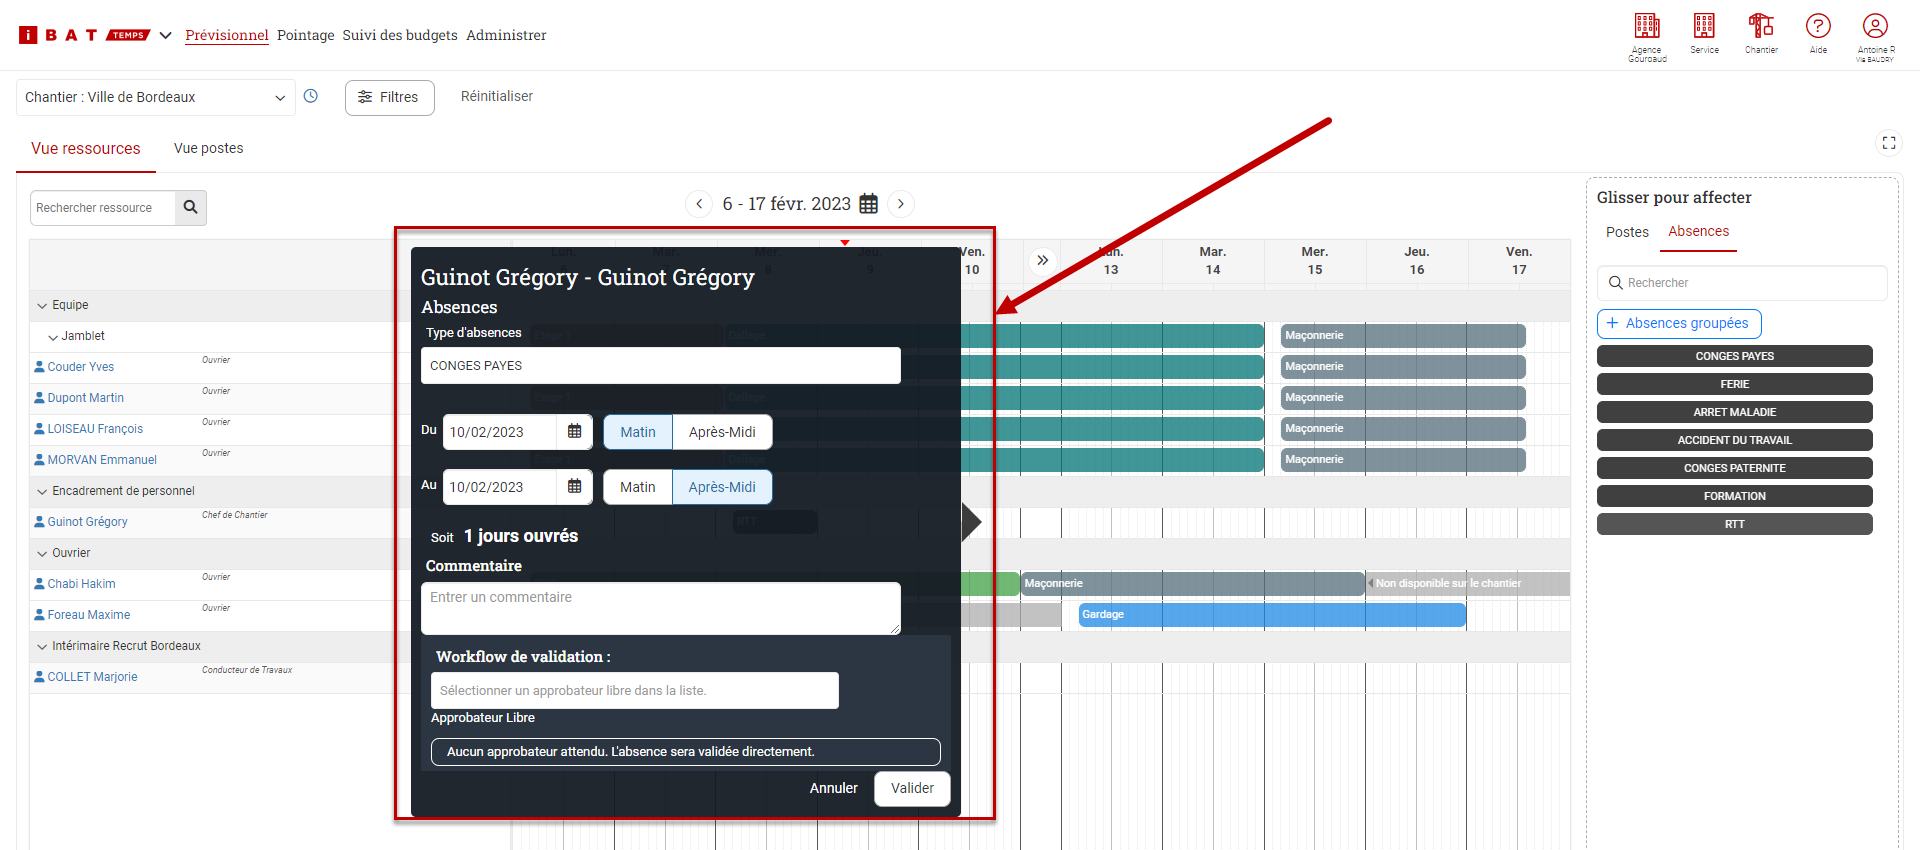Open the calendar icon beside date range
The width and height of the screenshot is (1920, 850).
pyautogui.click(x=869, y=204)
